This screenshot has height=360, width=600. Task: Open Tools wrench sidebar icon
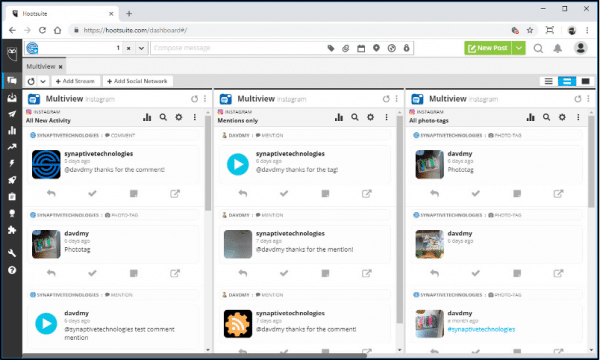[12, 253]
